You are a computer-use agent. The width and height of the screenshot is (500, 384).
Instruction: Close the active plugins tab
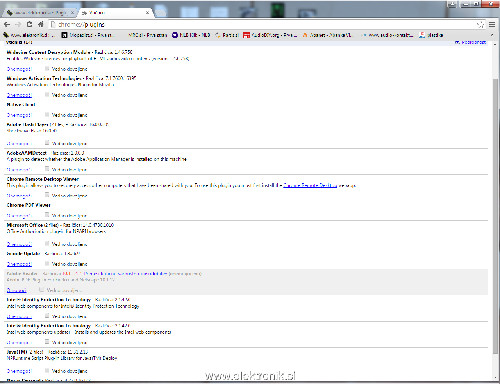pyautogui.click(x=147, y=13)
